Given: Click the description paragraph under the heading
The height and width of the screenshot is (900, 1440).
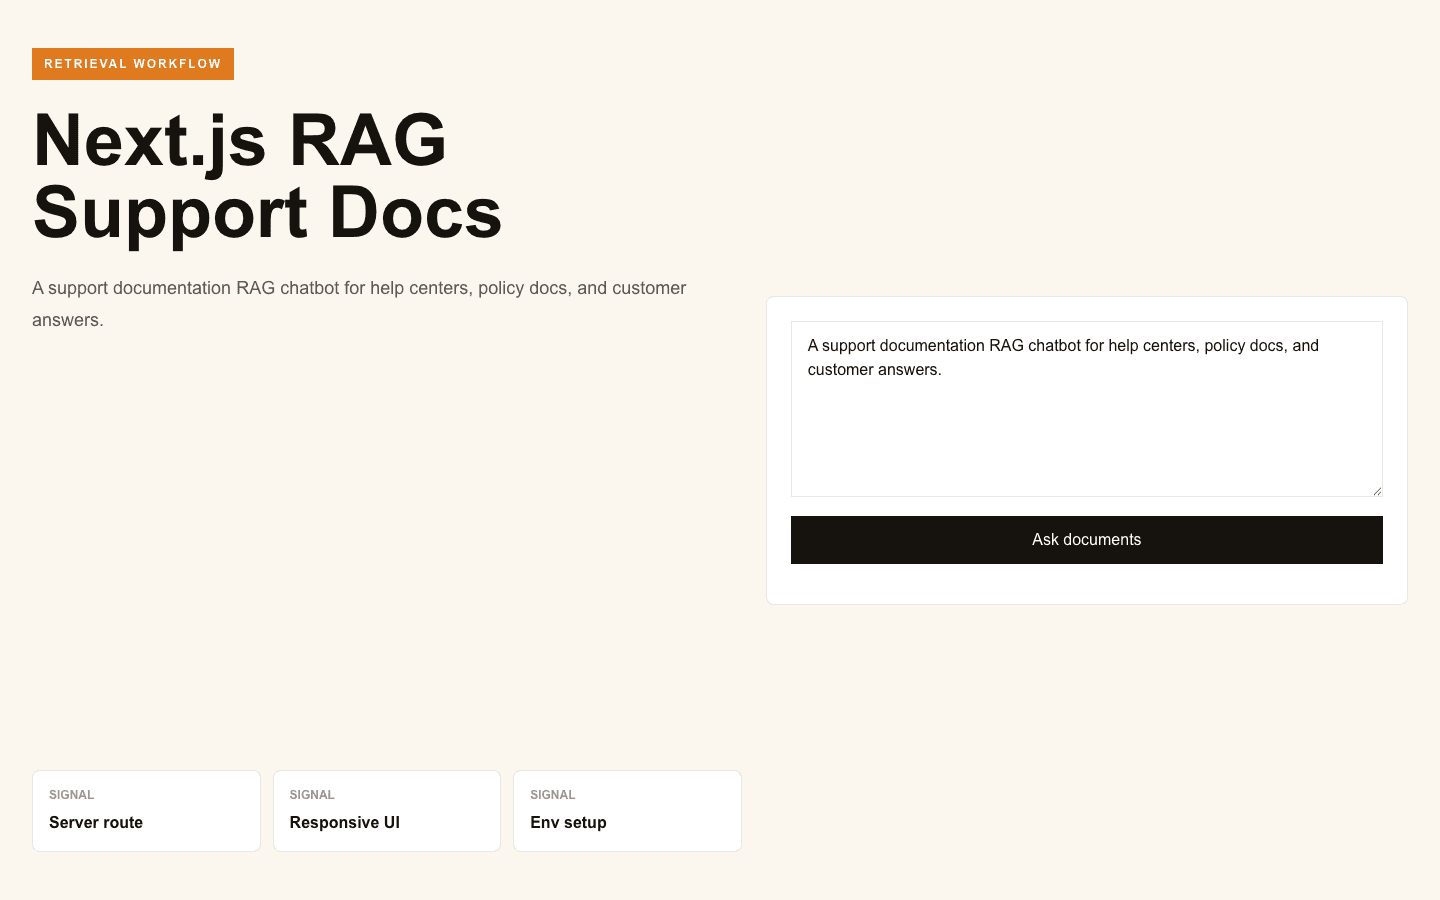Looking at the screenshot, I should [360, 304].
